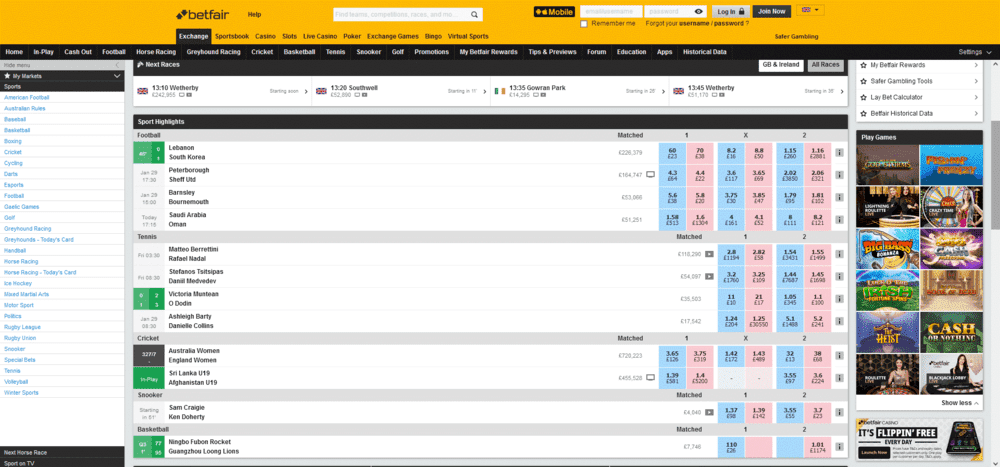The width and height of the screenshot is (1000, 467).
Task: Open Cash or Nothing game thumbnail
Action: pos(952,332)
